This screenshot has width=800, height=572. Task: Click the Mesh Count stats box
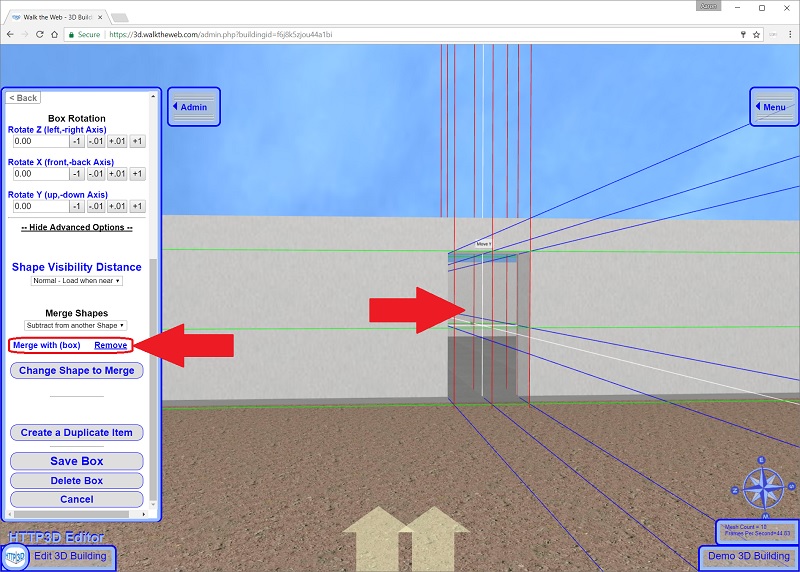pyautogui.click(x=757, y=531)
